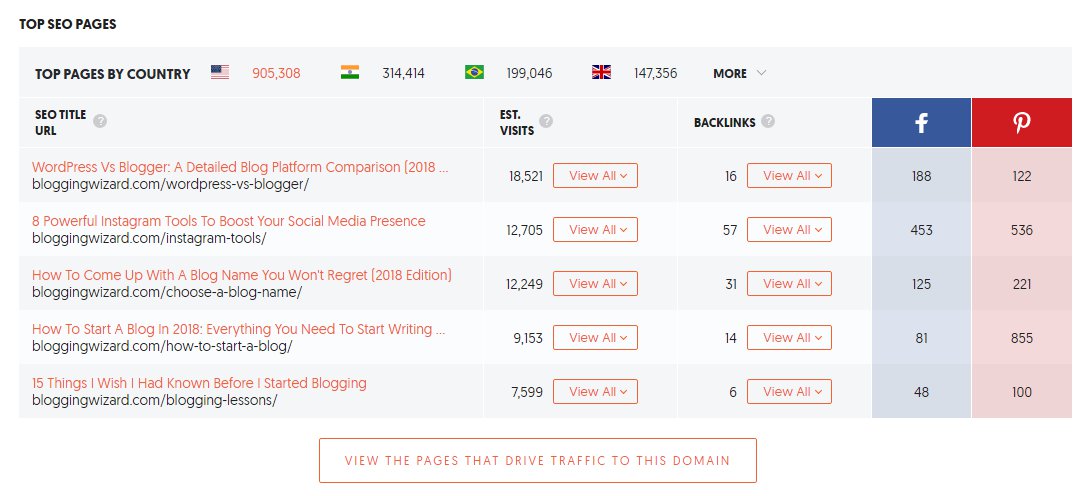Click the Backlinks help question icon
This screenshot has height=496, width=1091.
click(x=767, y=122)
